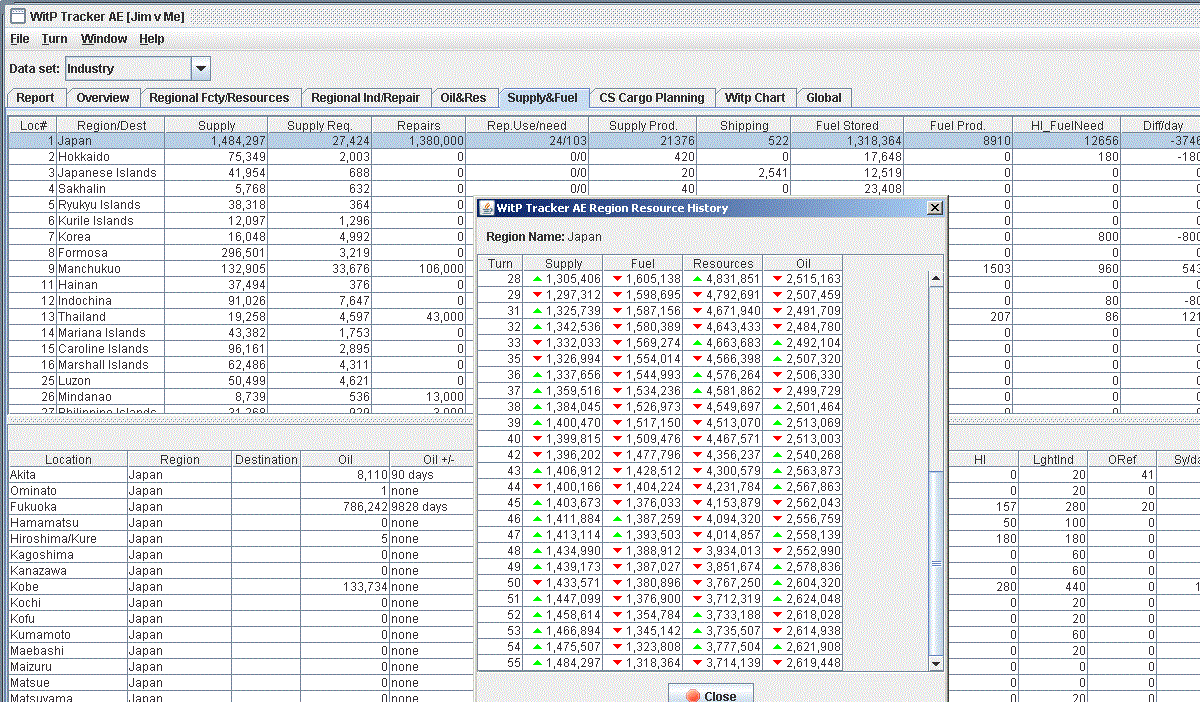Click the green up arrow for turn 55 Supply
Viewport: 1200px width, 702px height.
tap(538, 663)
